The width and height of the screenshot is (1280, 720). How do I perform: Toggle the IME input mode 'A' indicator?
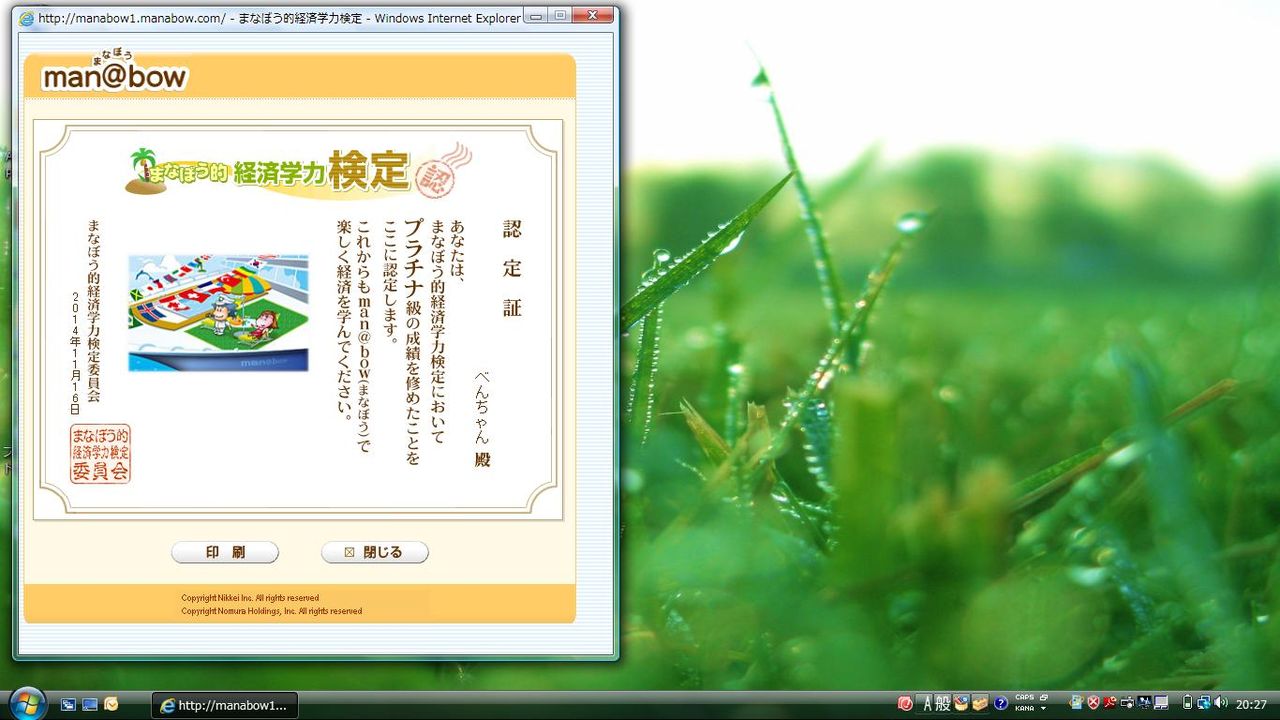tap(927, 703)
